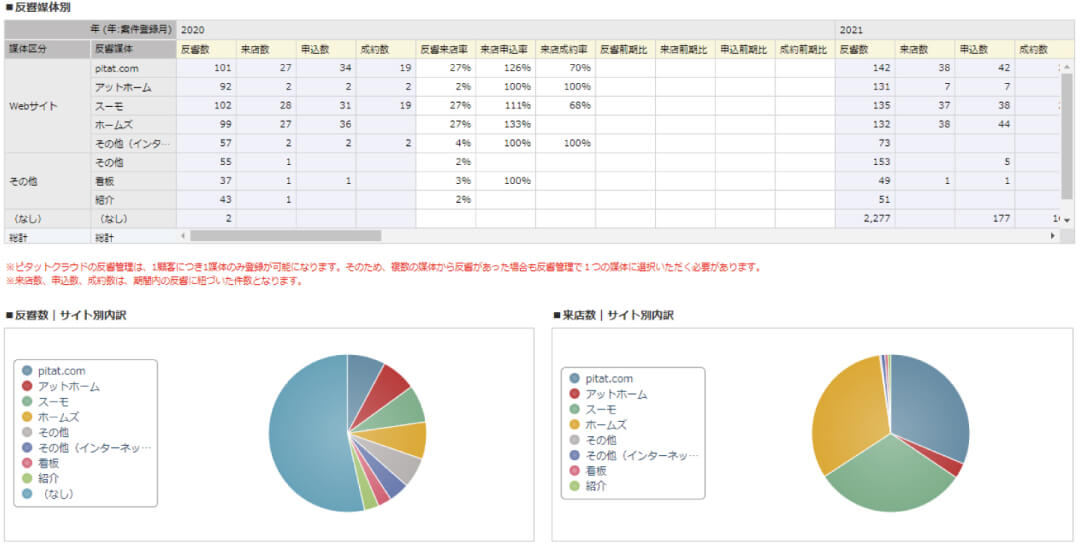Toggle （なし） in the 反響数 chart legend
This screenshot has width=1088, height=544.
(x=48, y=493)
